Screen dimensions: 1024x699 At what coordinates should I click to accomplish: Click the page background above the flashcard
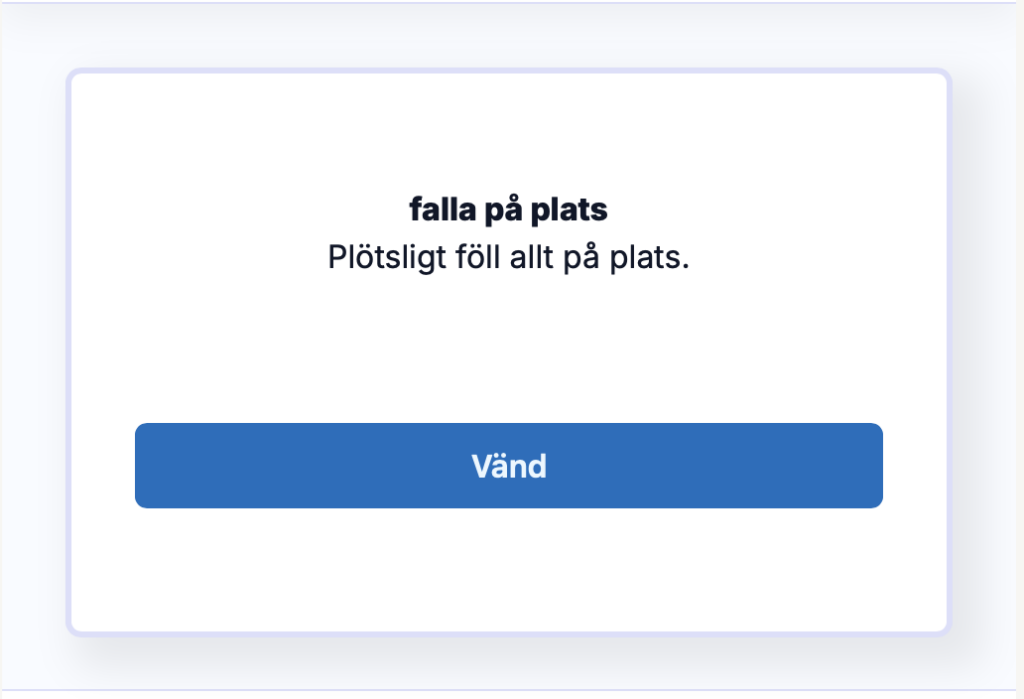(508, 35)
